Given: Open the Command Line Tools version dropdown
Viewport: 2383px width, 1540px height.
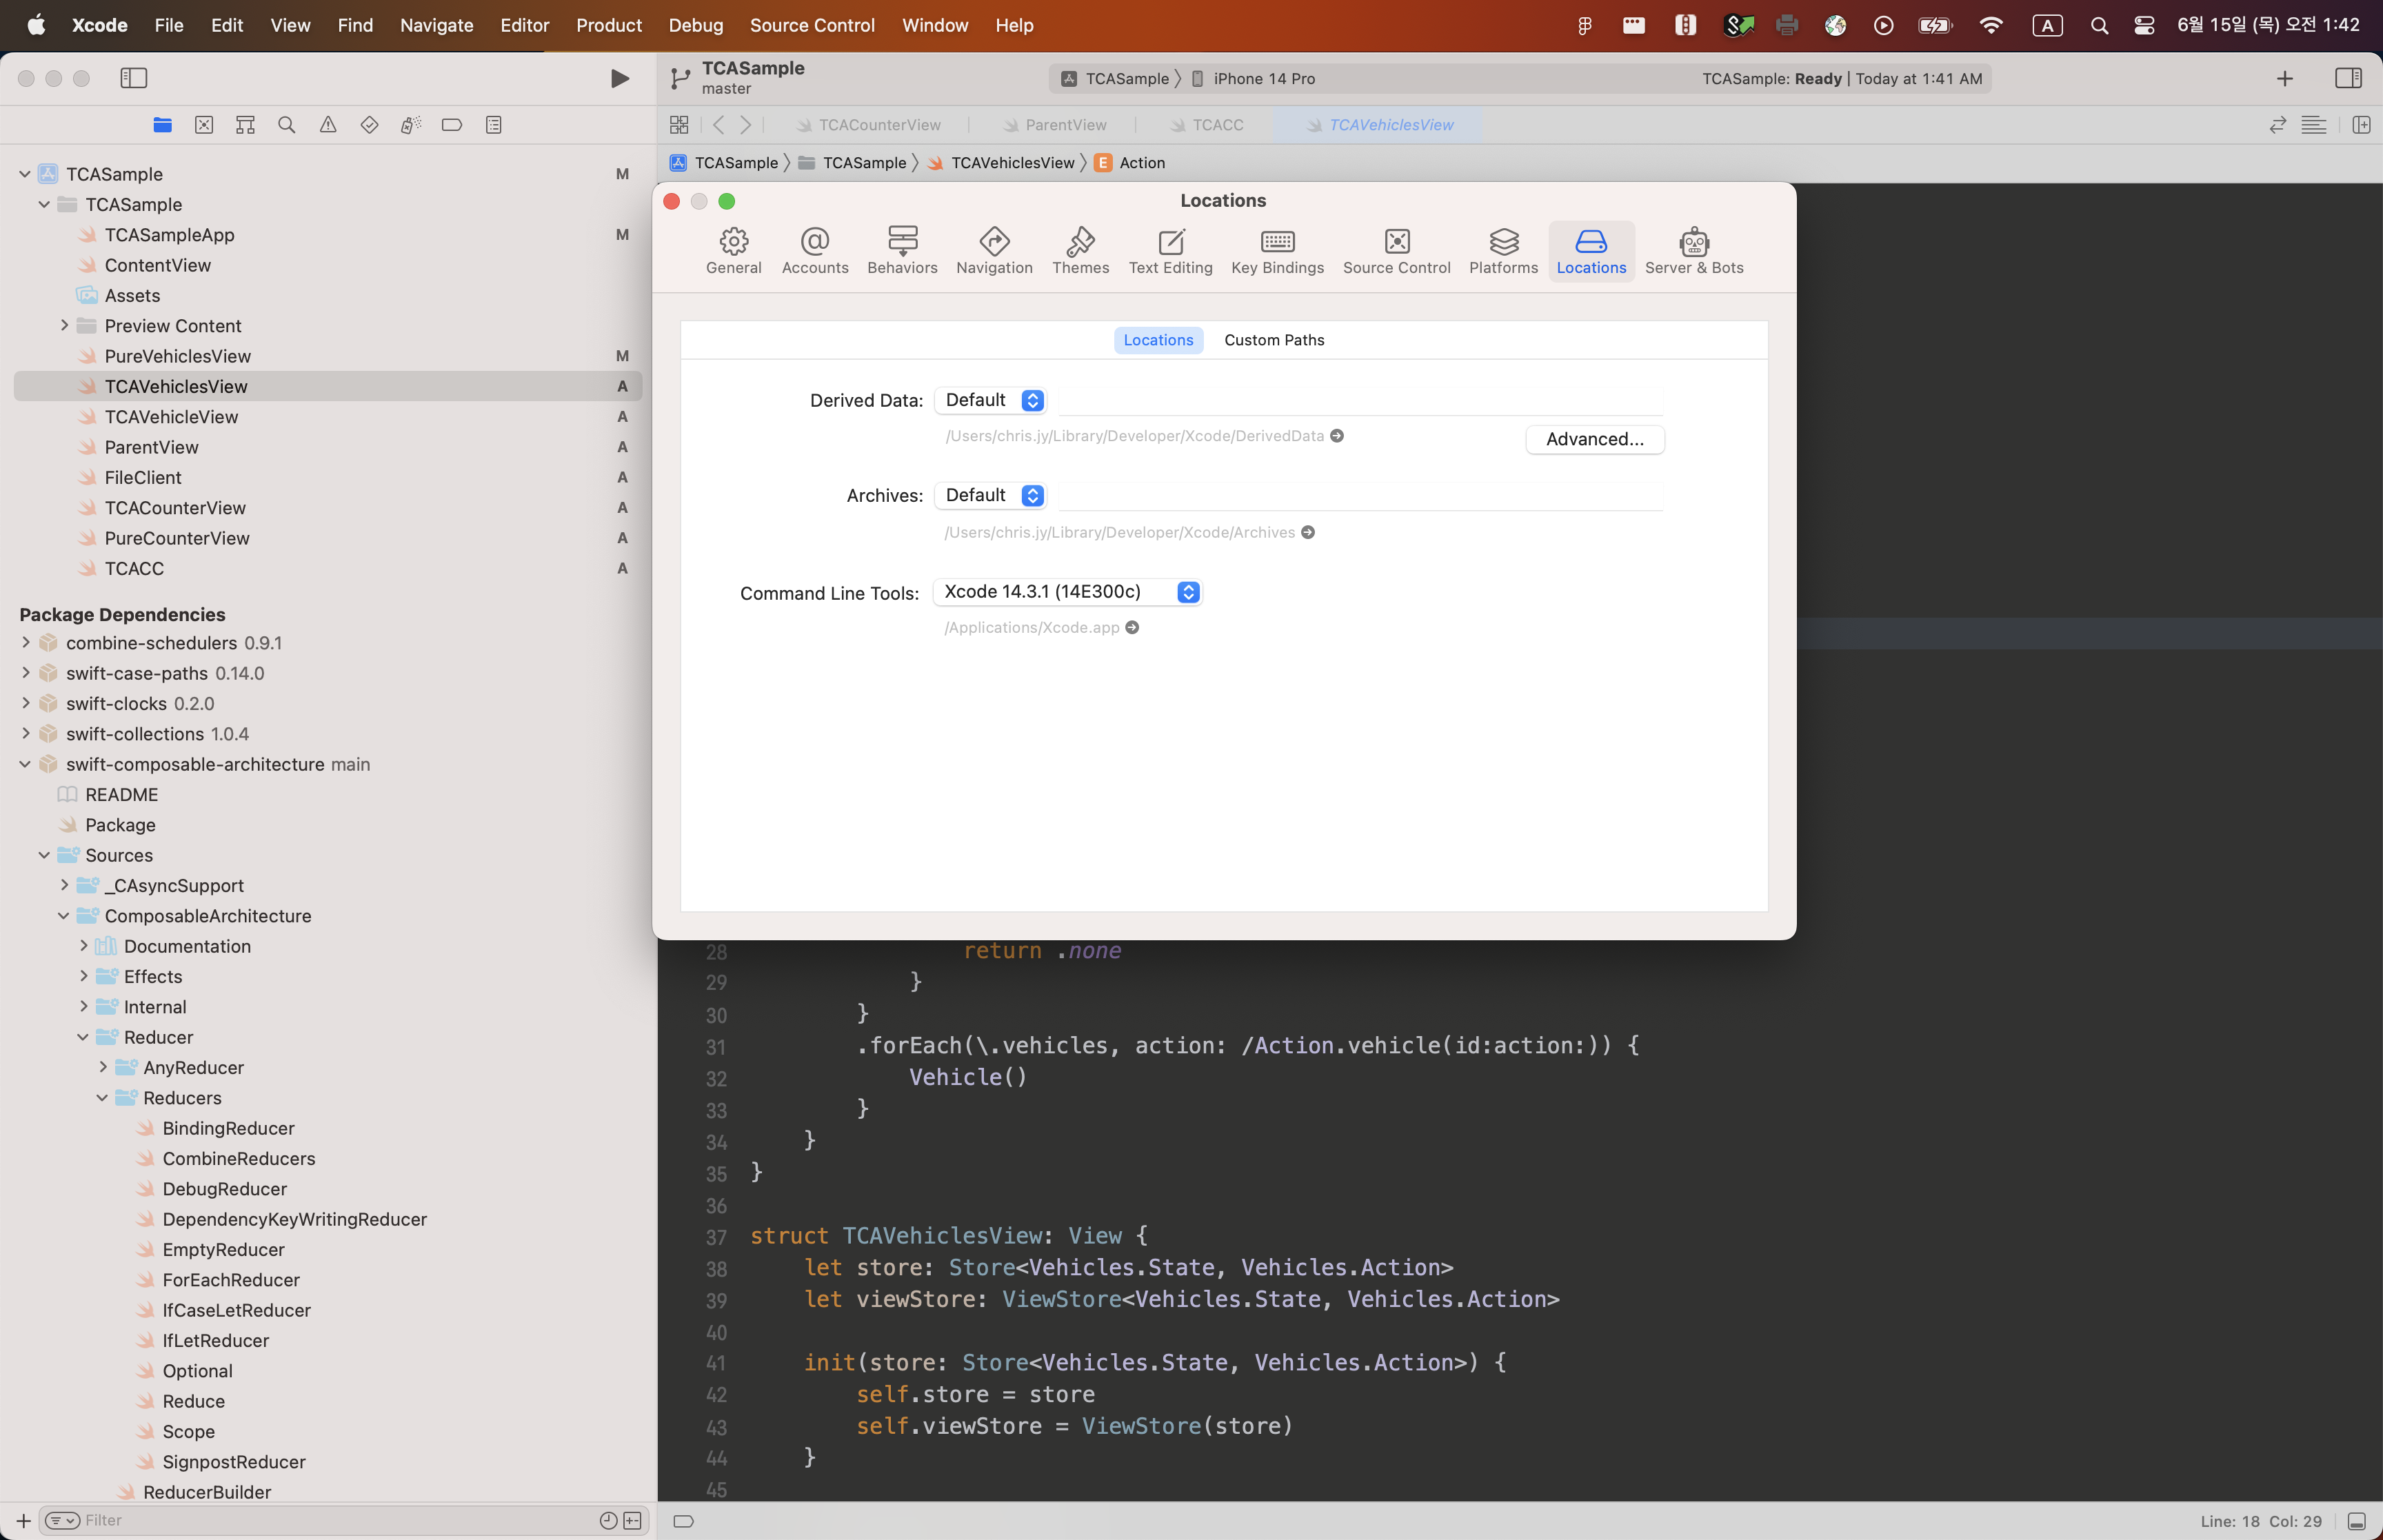Looking at the screenshot, I should click(1067, 592).
